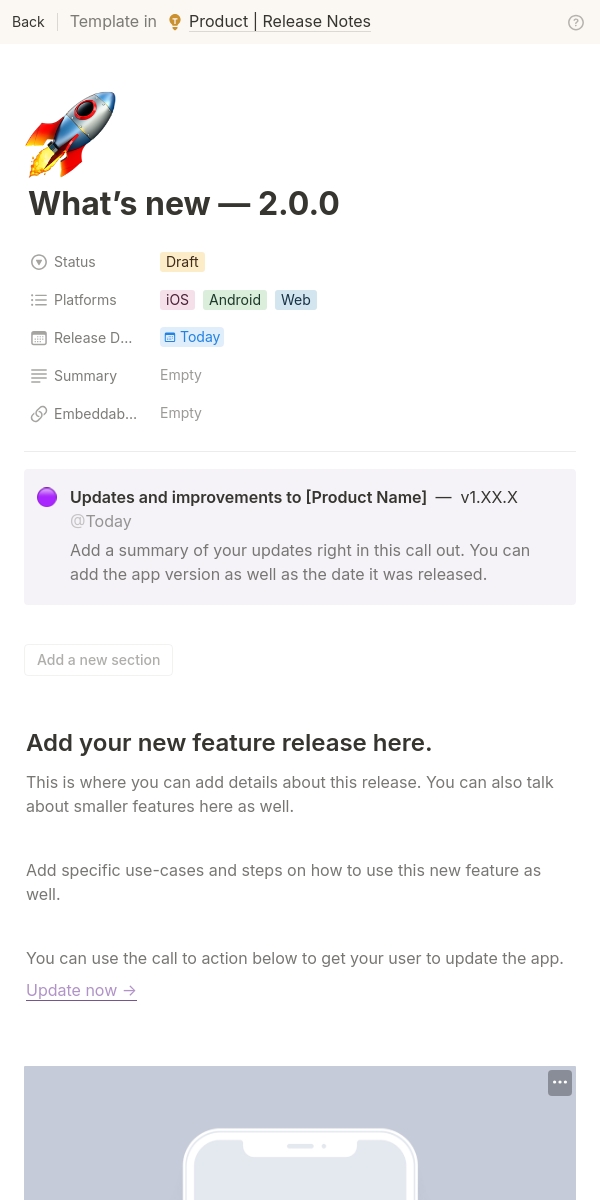Click the empty Summary field
The image size is (600, 1200).
coord(181,375)
